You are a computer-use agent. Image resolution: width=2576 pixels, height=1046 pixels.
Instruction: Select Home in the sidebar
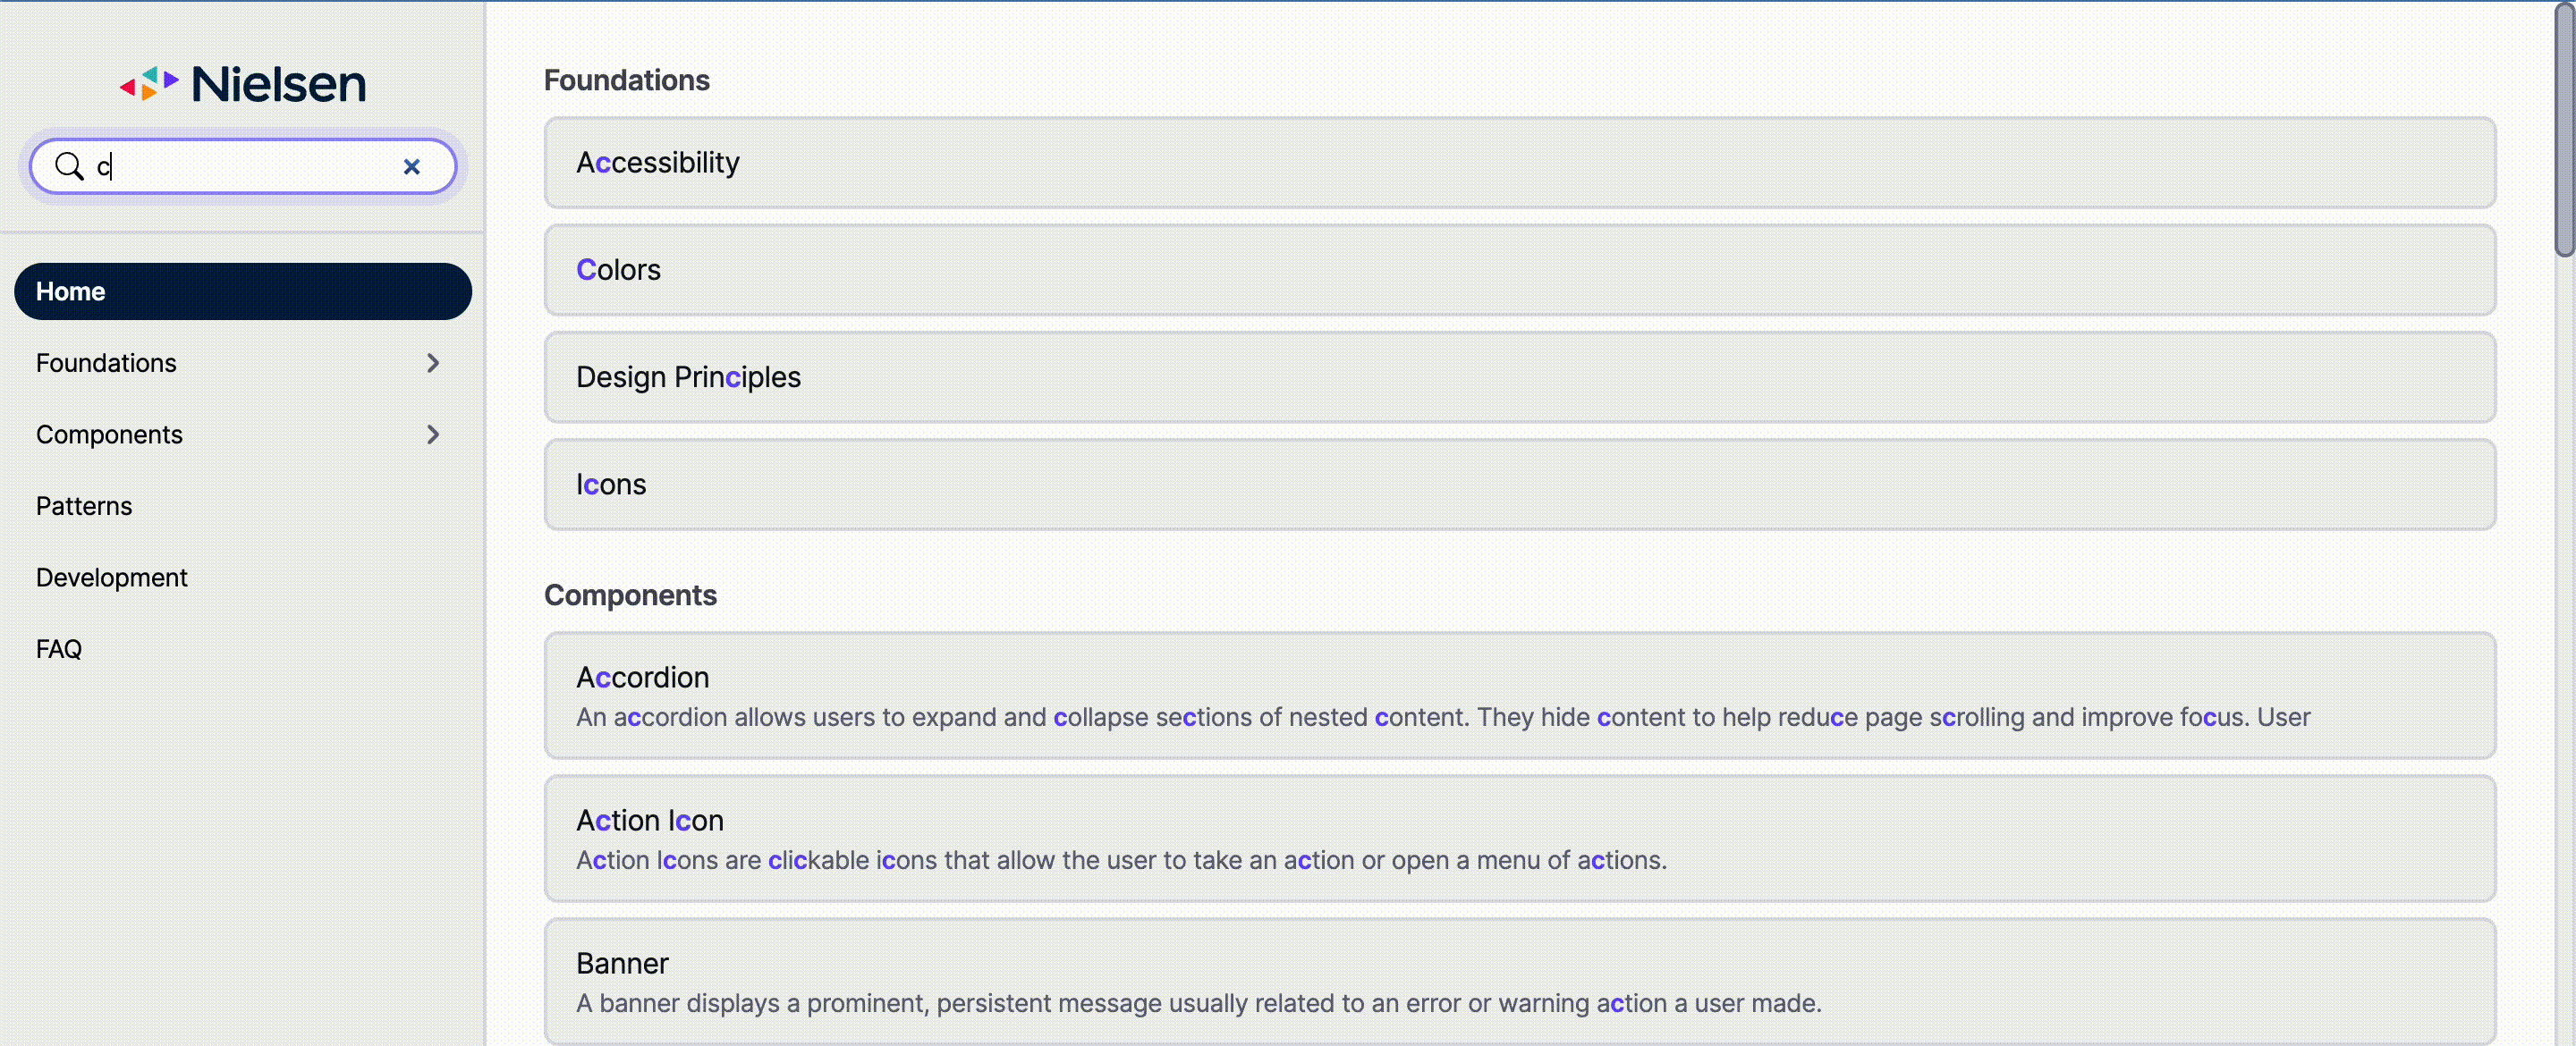243,292
